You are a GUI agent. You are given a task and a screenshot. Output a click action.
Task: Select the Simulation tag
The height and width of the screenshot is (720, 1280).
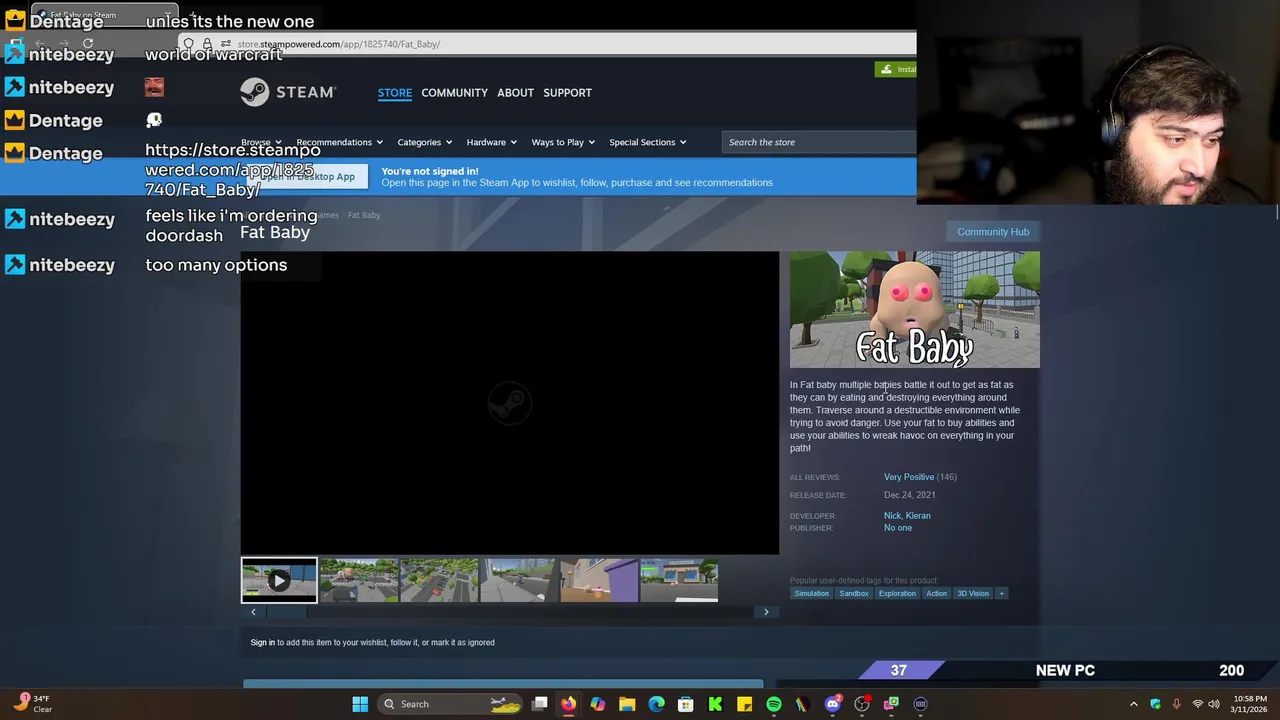coord(811,593)
